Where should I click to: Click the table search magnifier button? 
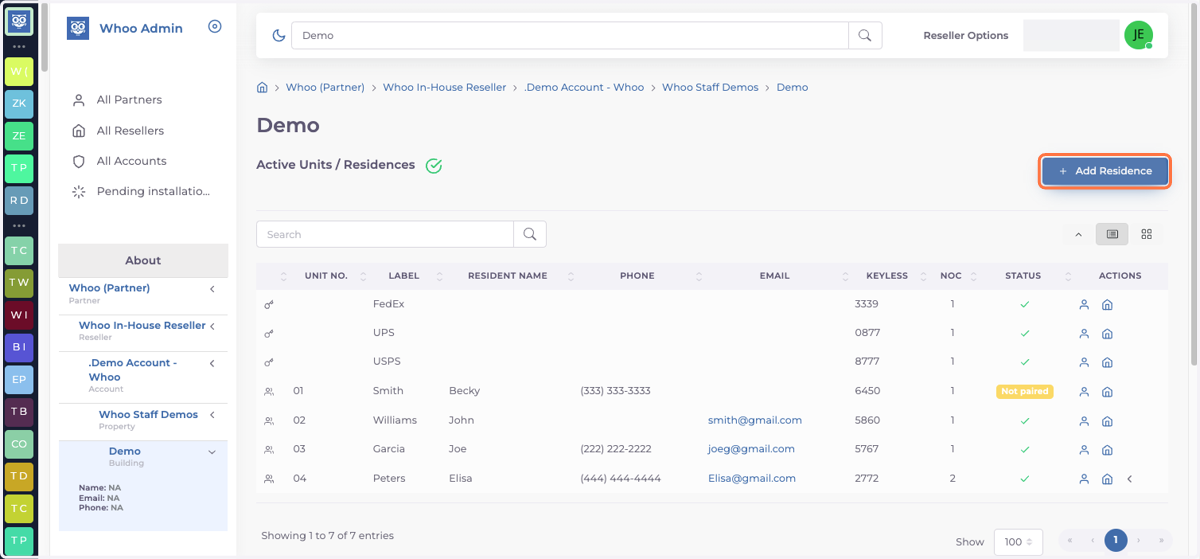point(530,234)
